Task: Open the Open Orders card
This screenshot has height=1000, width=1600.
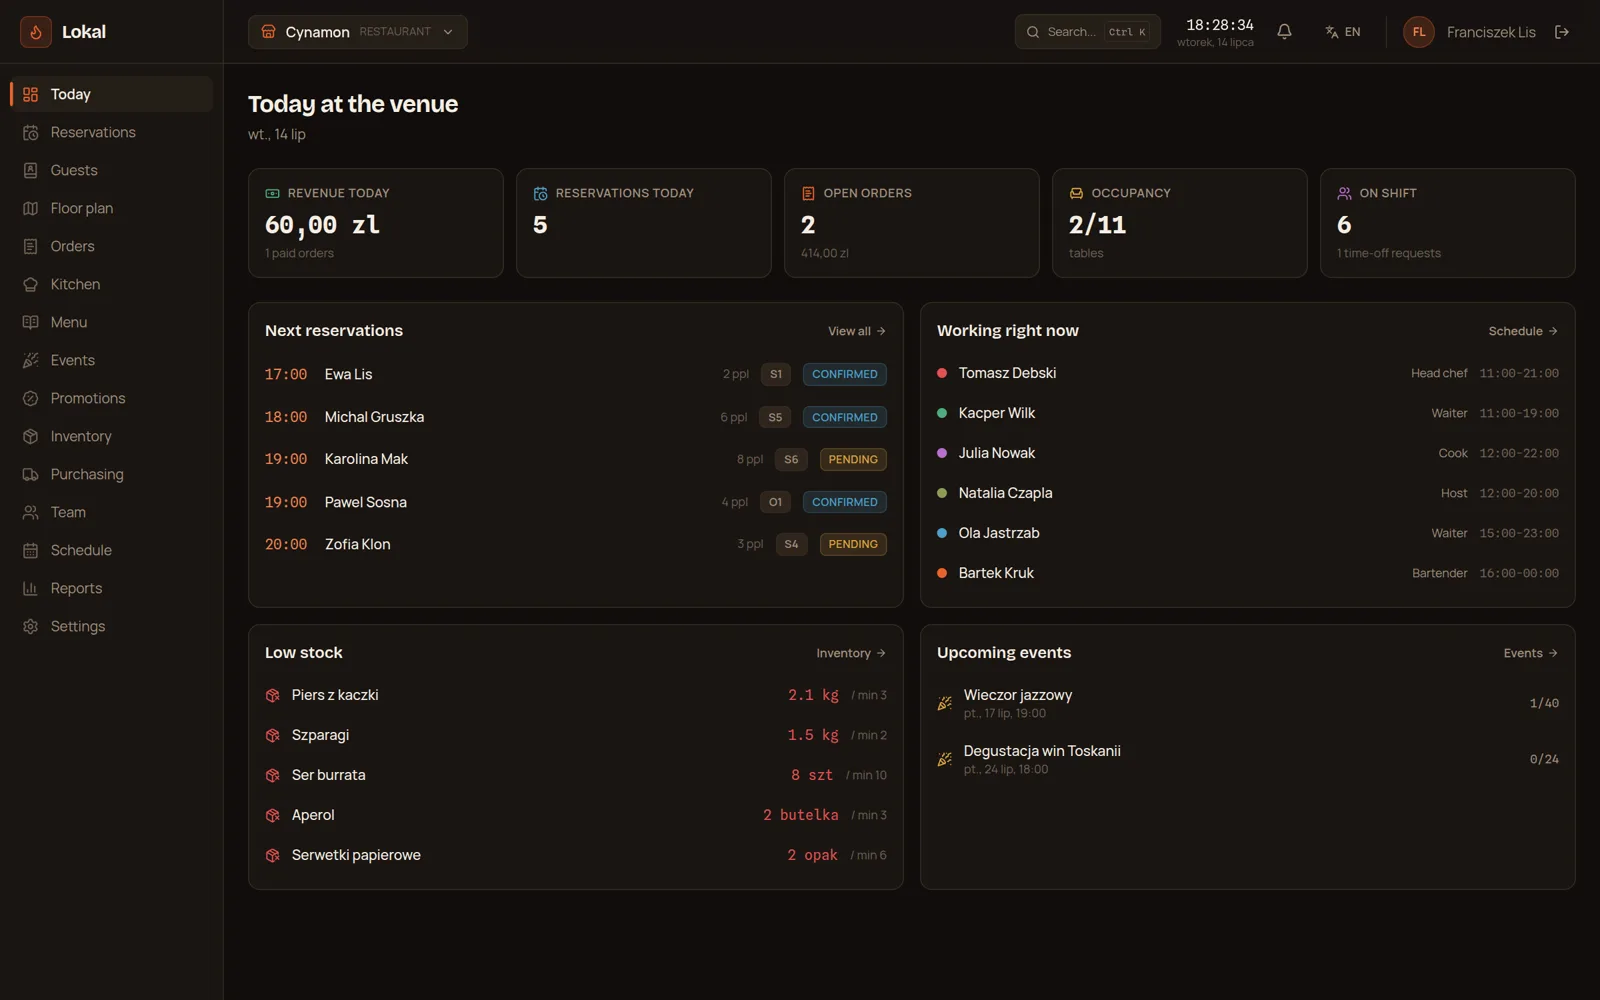Action: 912,223
